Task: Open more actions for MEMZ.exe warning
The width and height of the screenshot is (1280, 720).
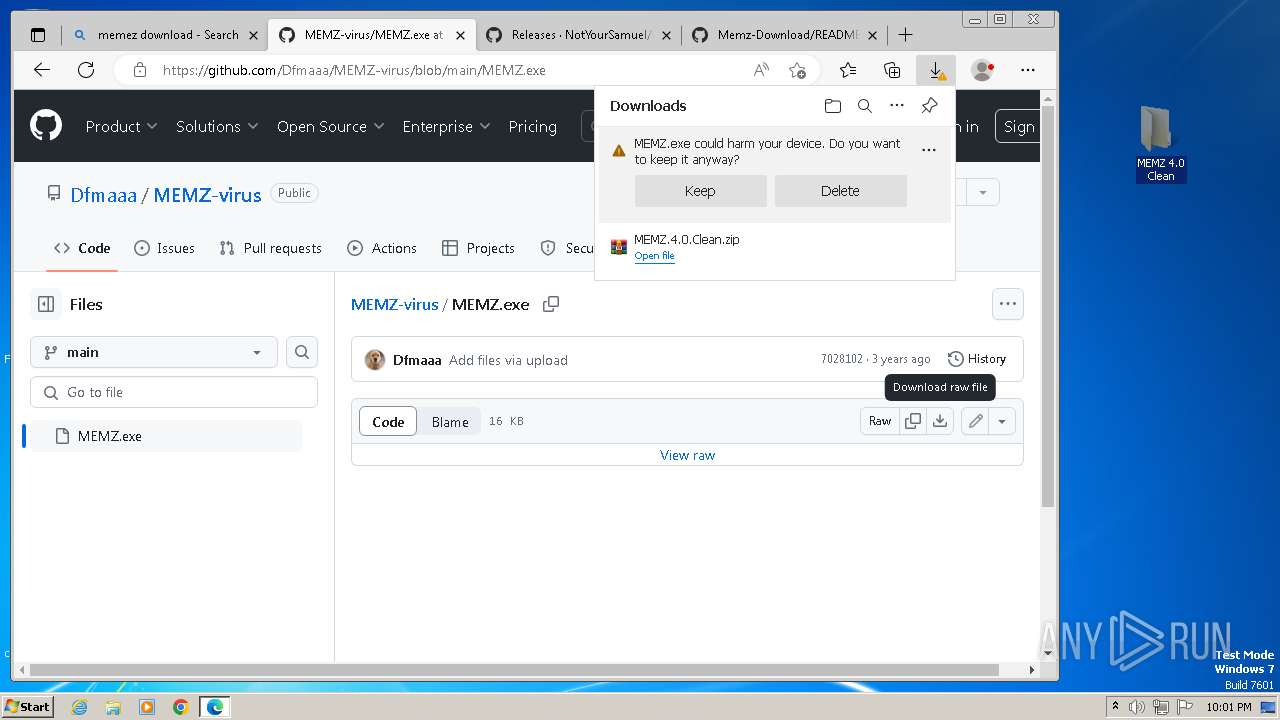Action: click(x=929, y=151)
